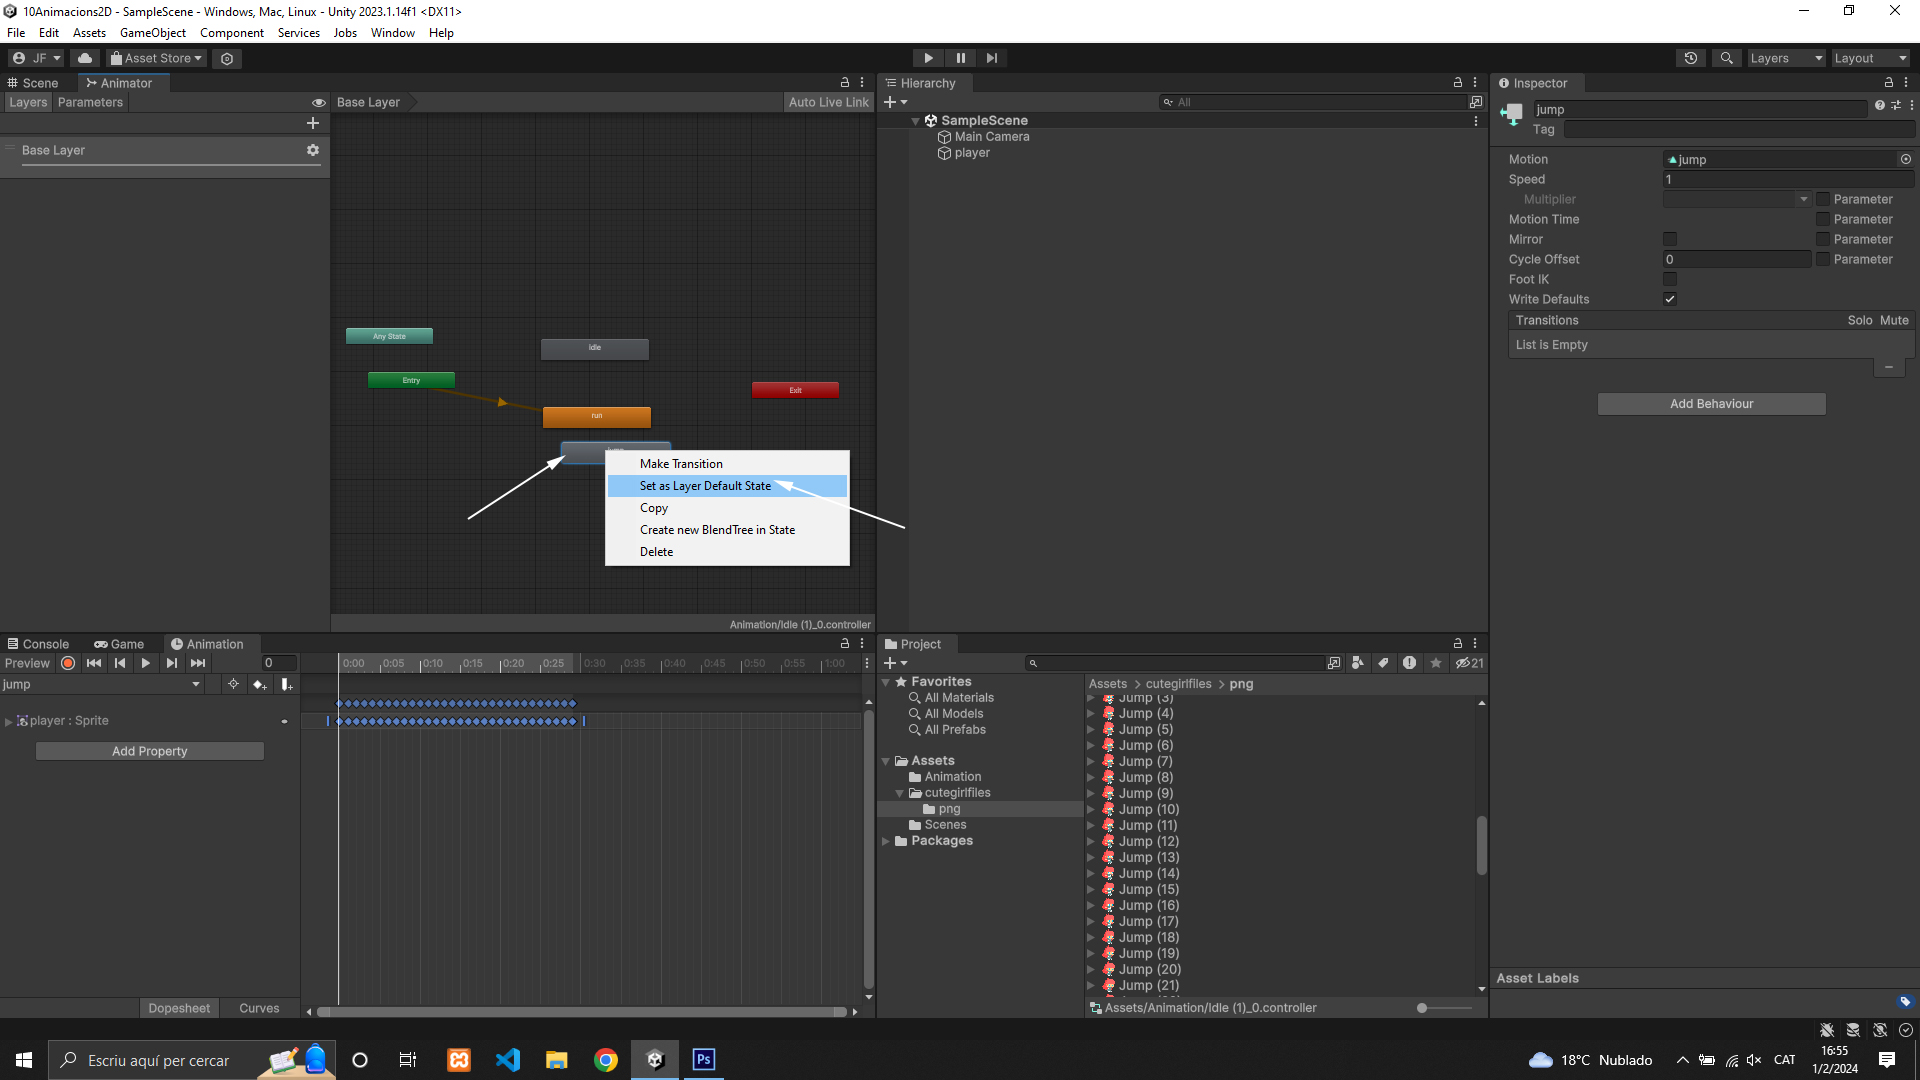Open the Undo History icon
Image resolution: width=1920 pixels, height=1080 pixels.
tap(1690, 58)
